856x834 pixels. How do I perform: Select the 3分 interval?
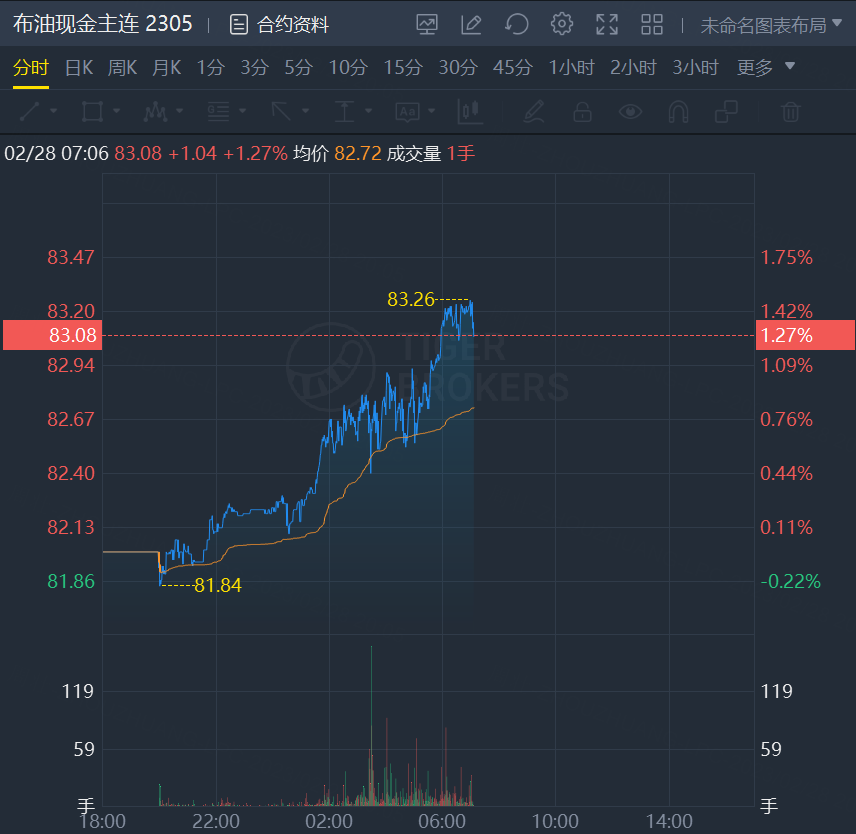click(x=254, y=68)
